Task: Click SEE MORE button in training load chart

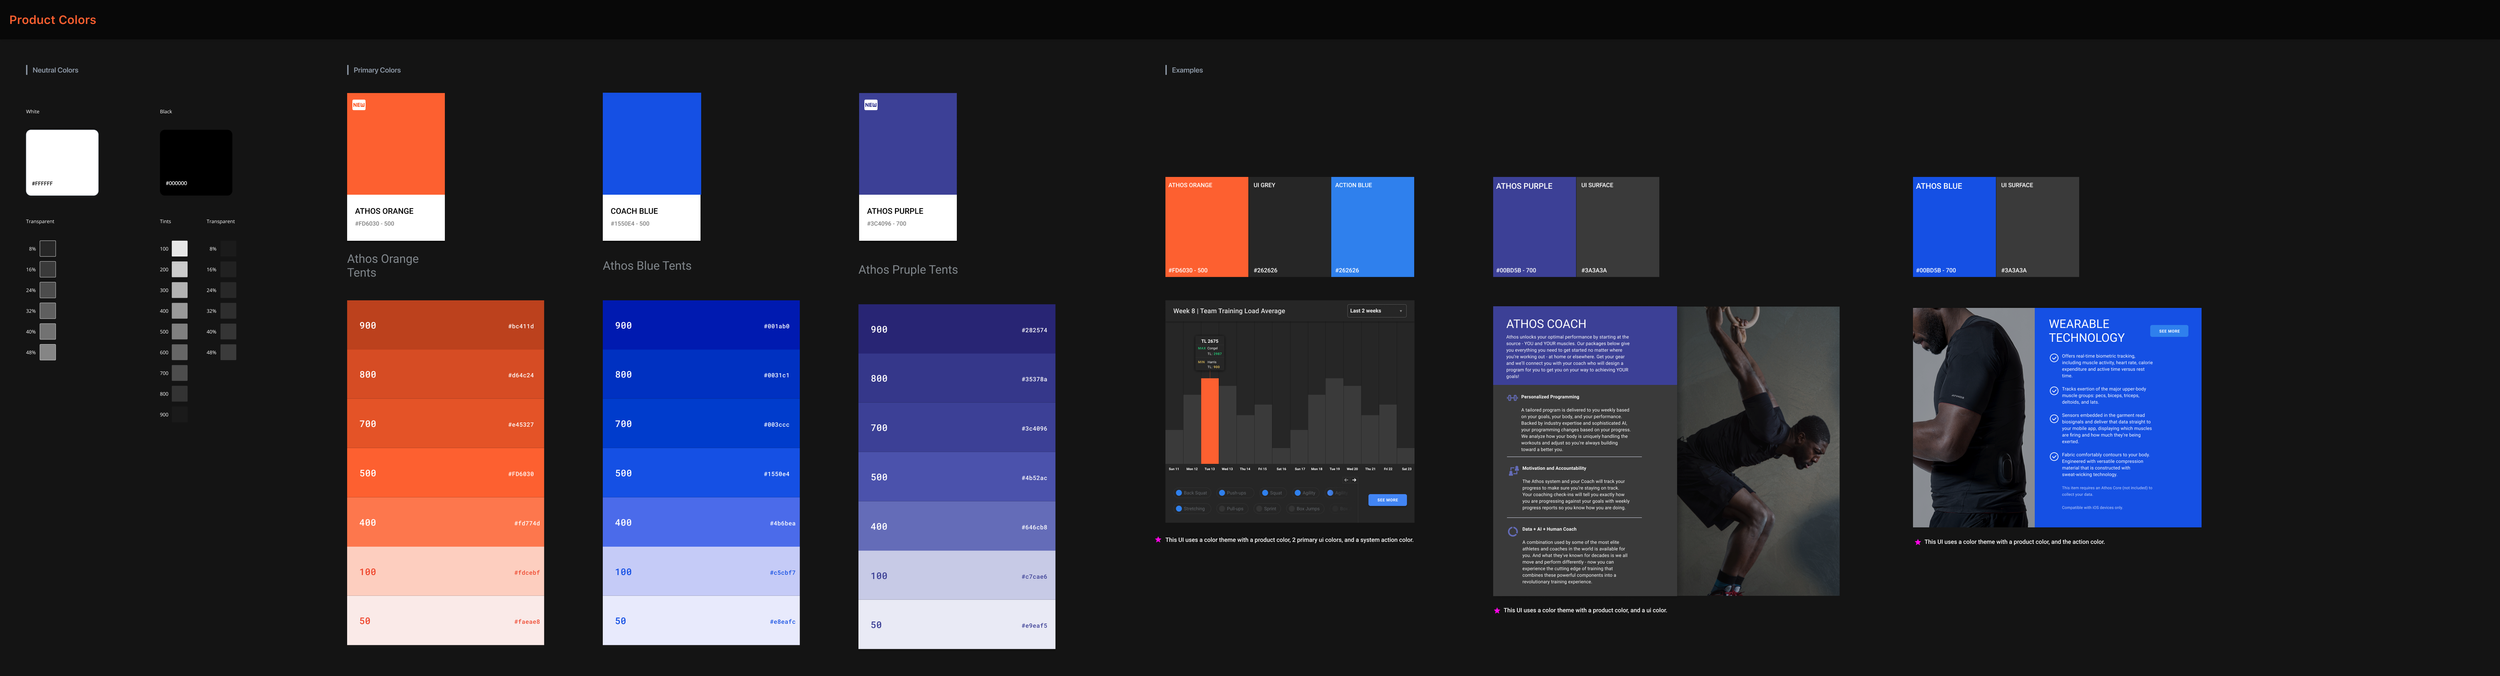Action: (x=1387, y=500)
